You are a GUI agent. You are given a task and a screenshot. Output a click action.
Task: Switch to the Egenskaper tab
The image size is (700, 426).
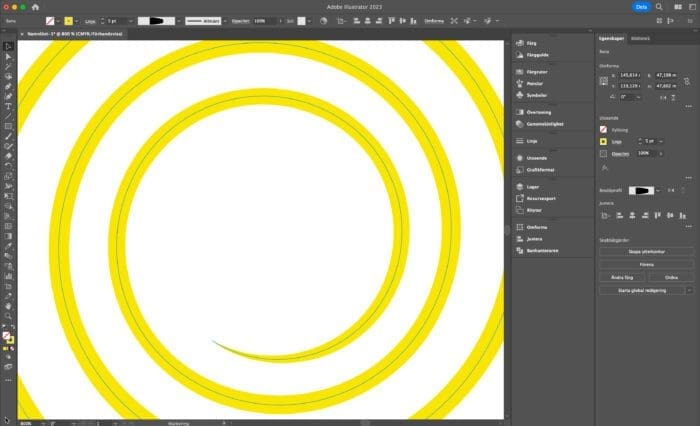611,38
